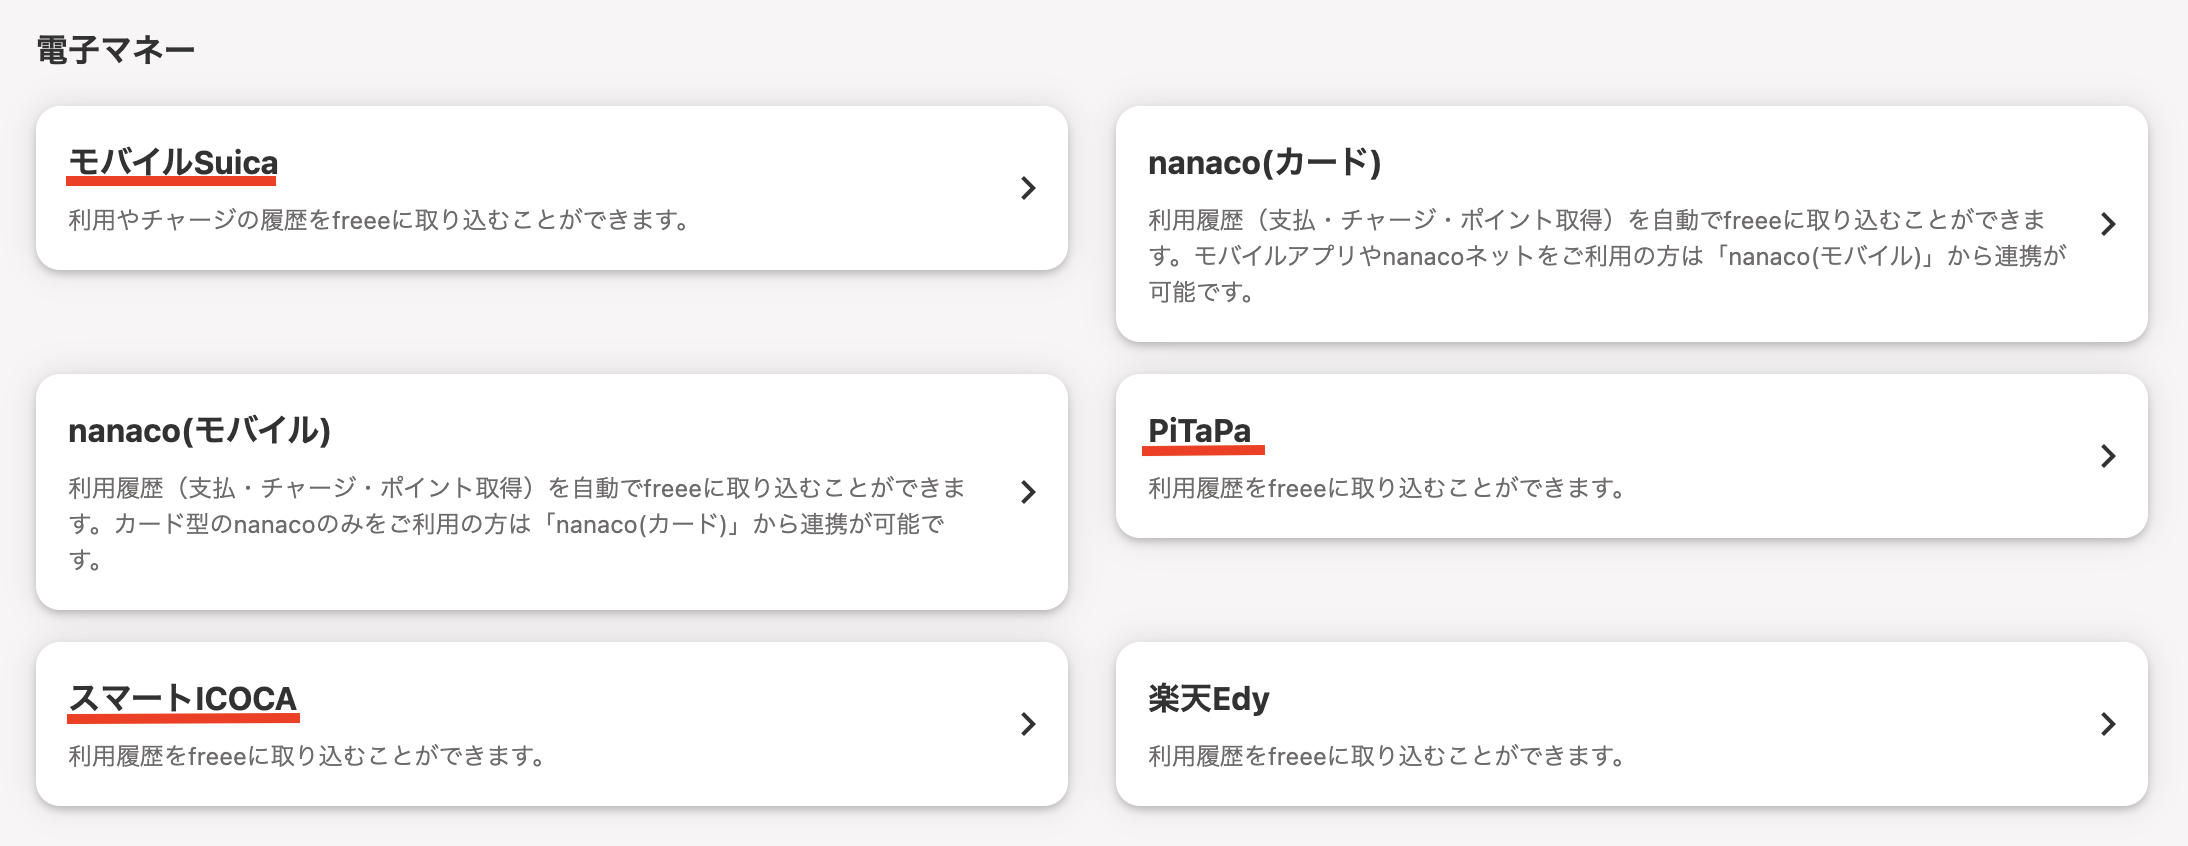Click the 電子マネー section heading

pyautogui.click(x=116, y=50)
